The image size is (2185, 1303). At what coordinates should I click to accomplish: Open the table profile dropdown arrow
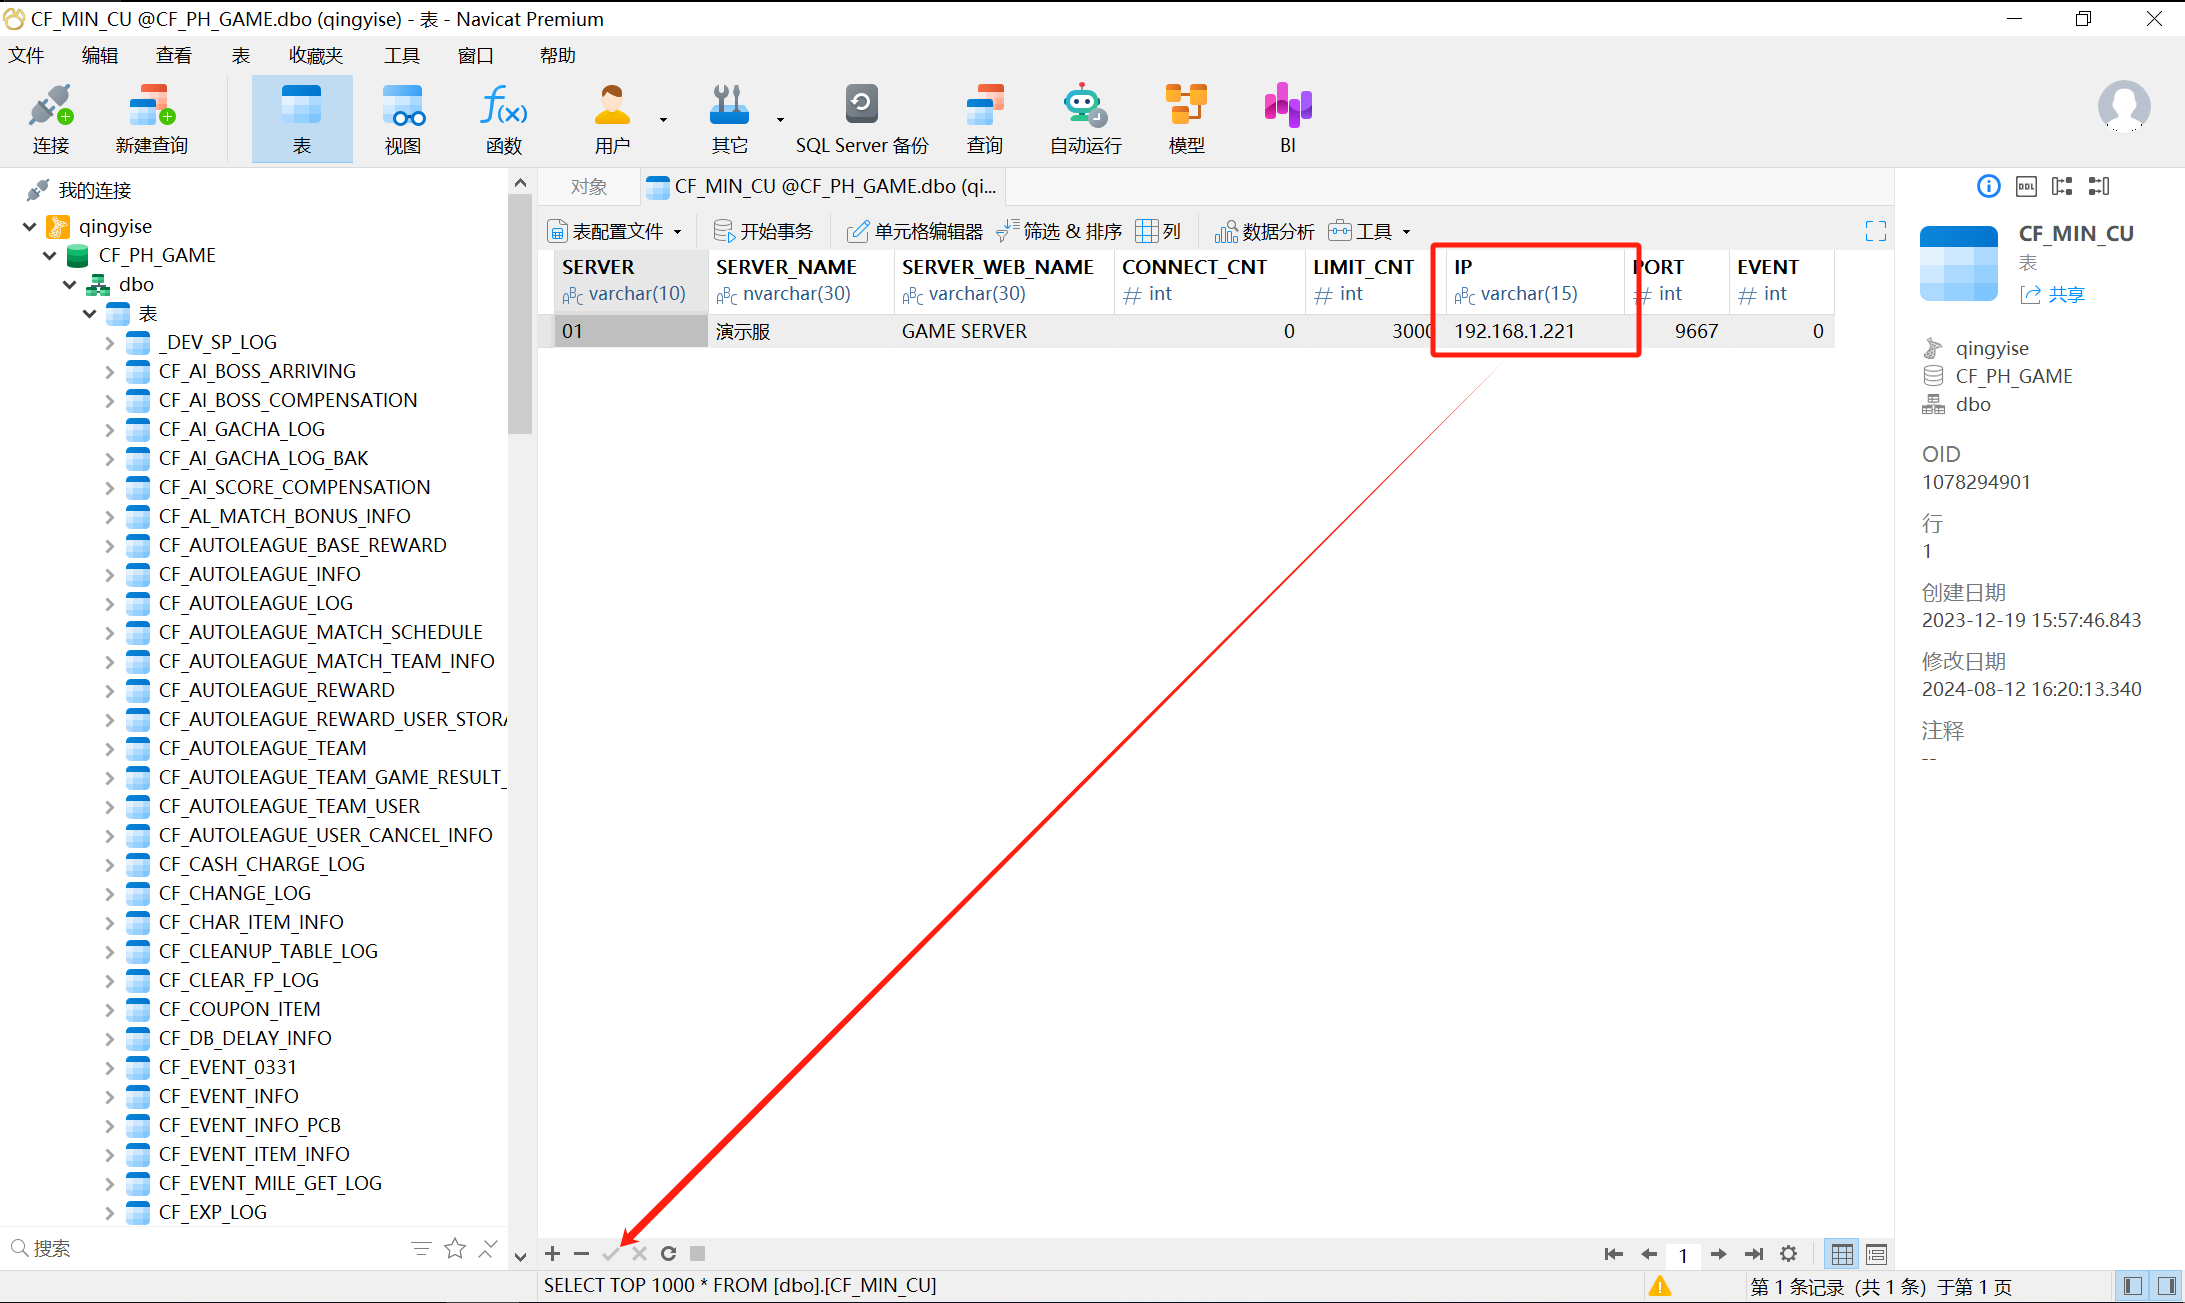[x=678, y=232]
